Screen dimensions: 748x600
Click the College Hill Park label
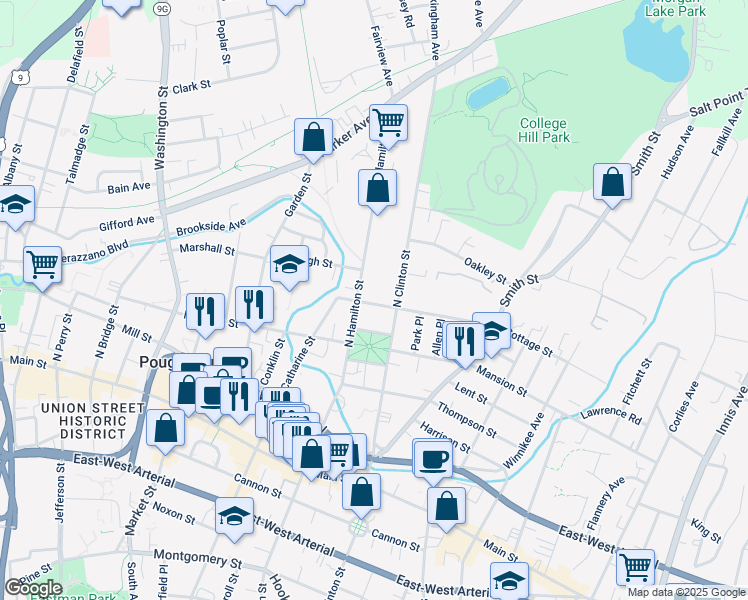[x=543, y=130]
